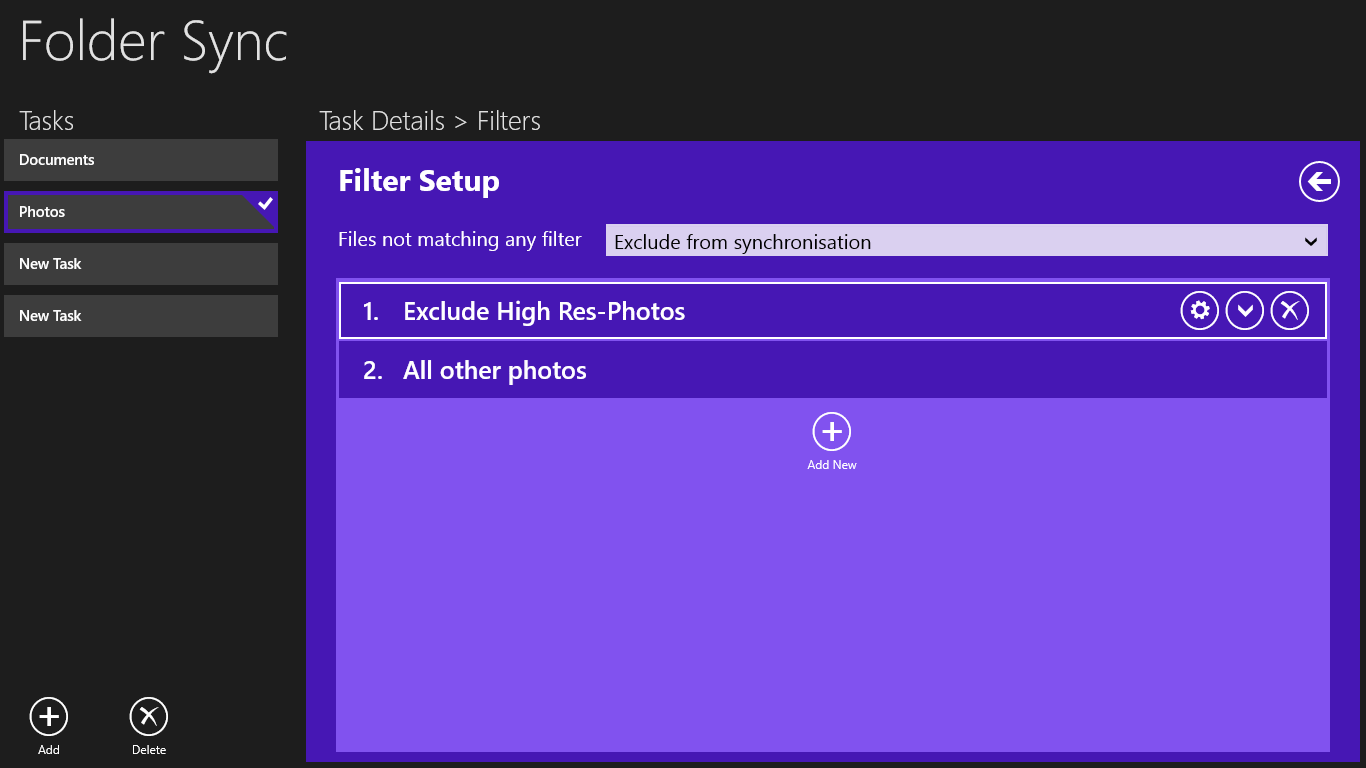Click the checkmark on Photos task
The image size is (1366, 768).
pyautogui.click(x=265, y=203)
